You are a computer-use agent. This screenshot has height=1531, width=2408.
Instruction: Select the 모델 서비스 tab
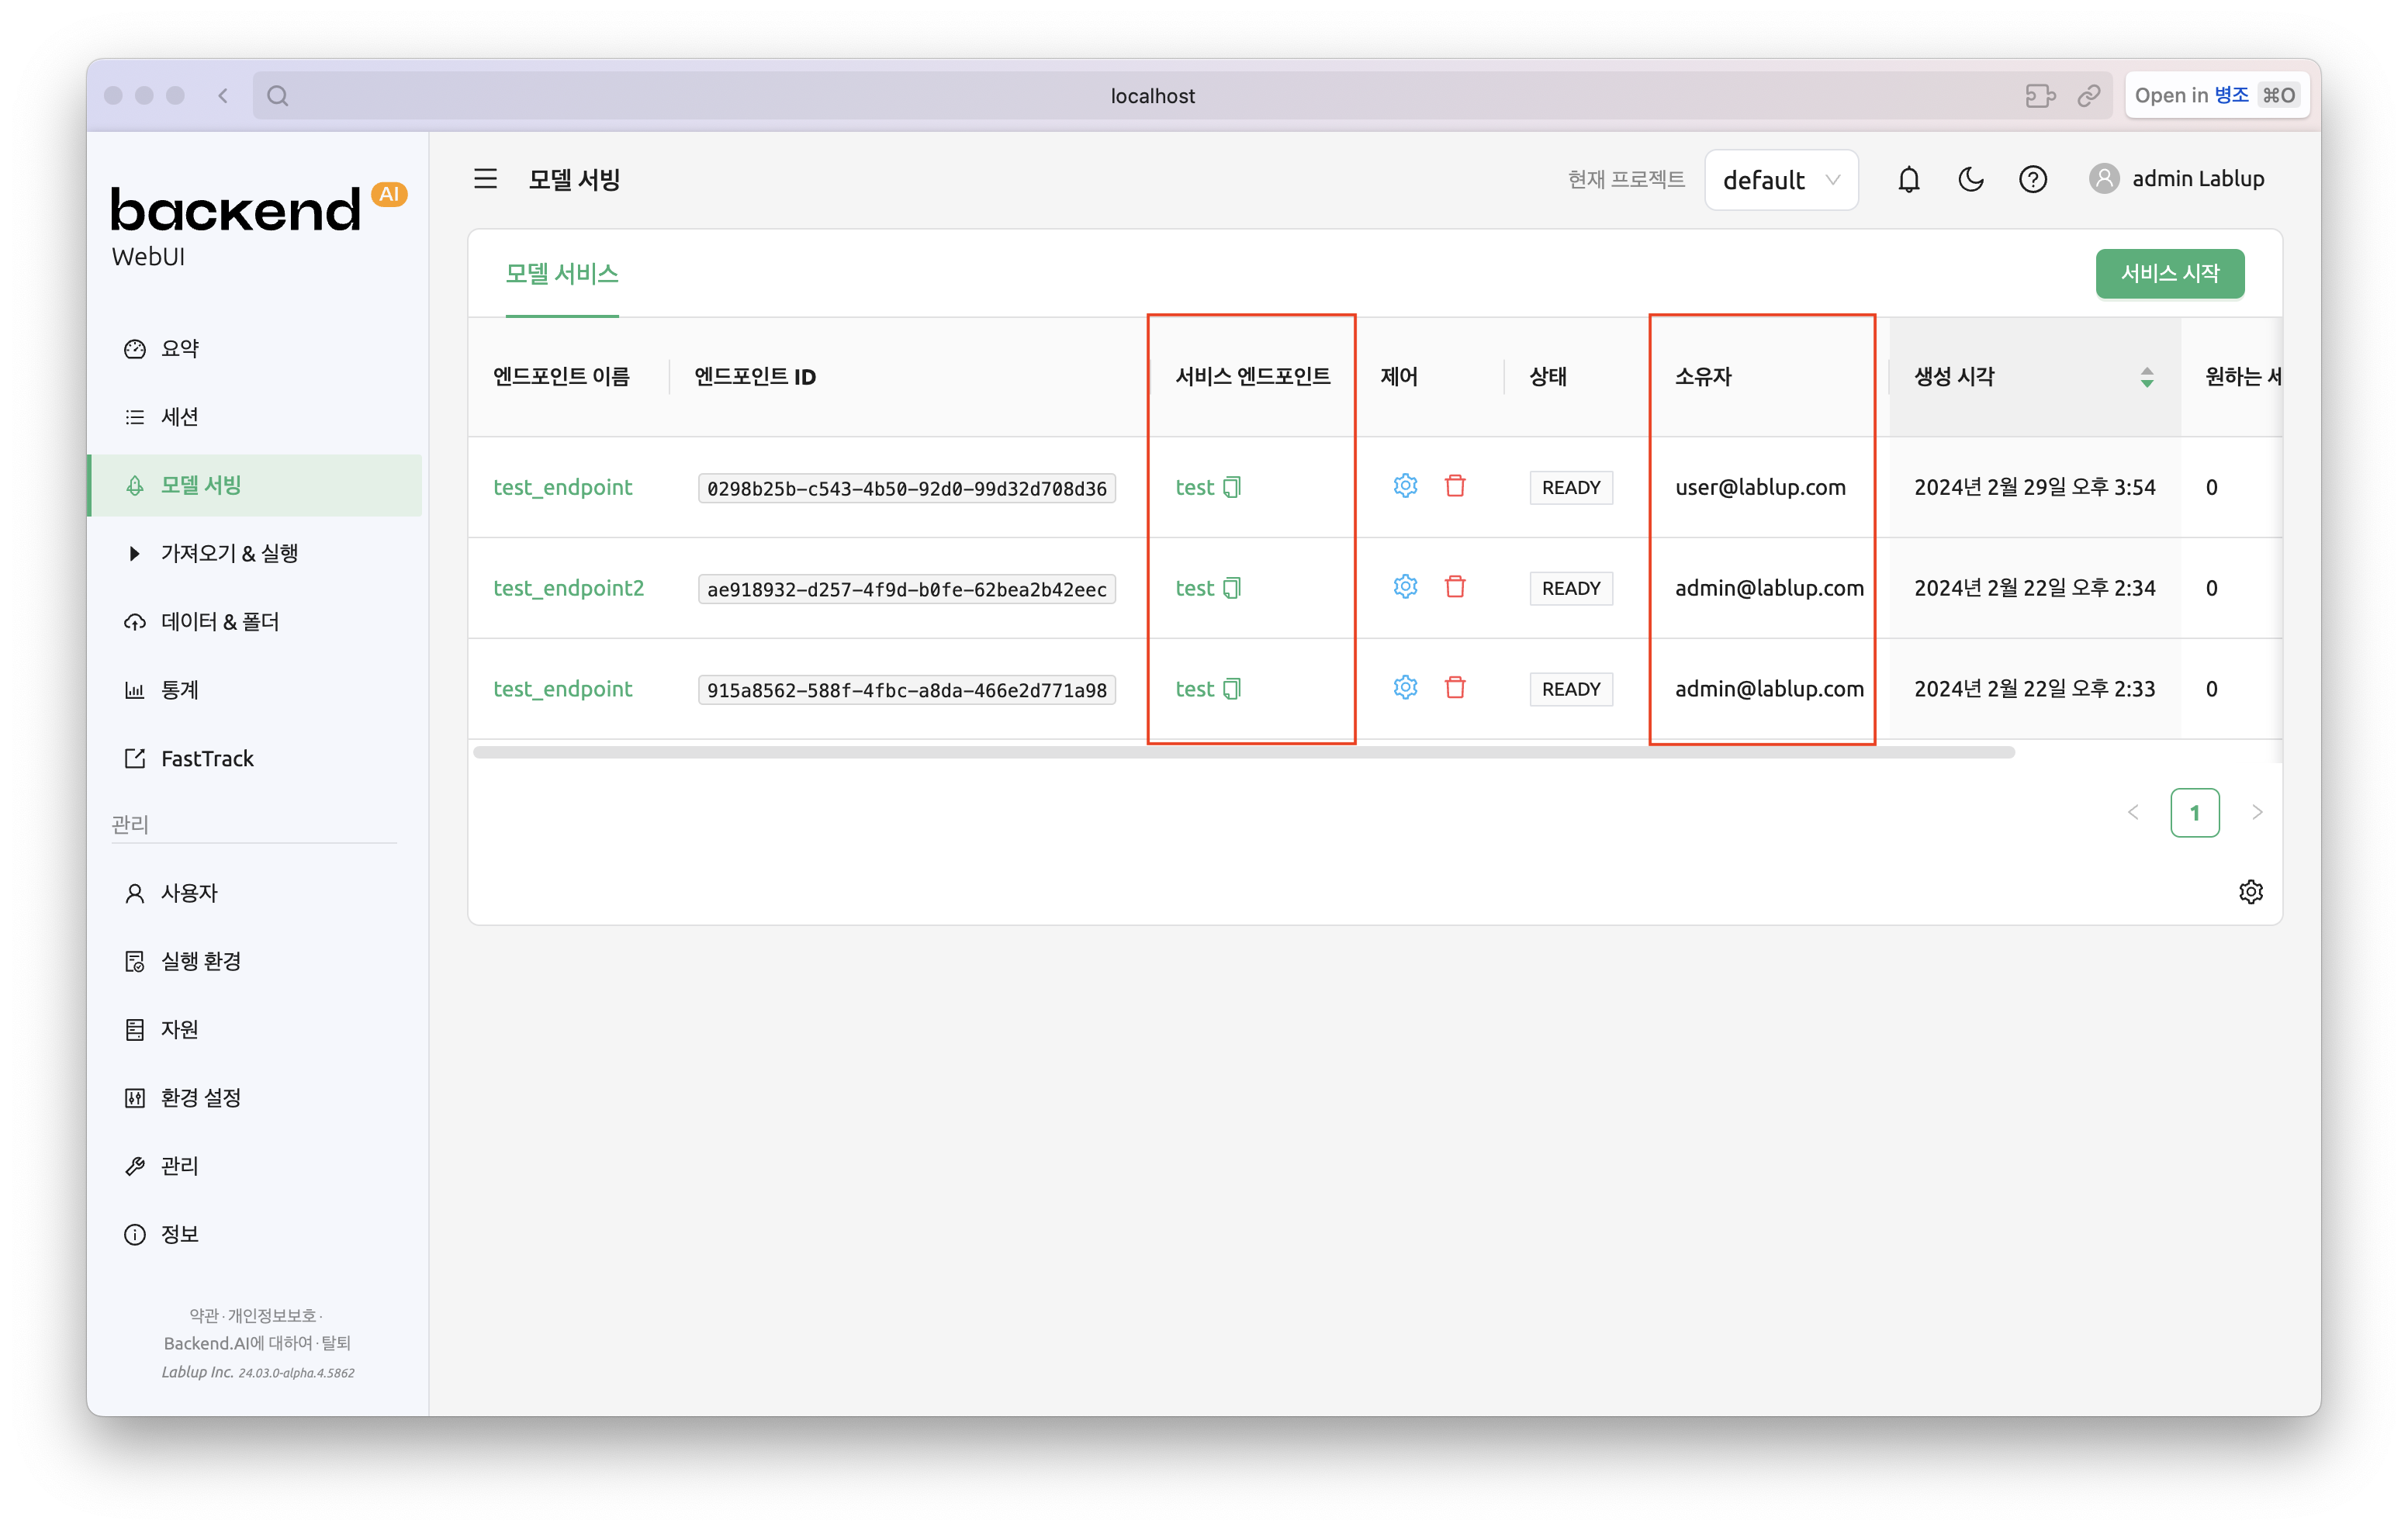561,274
